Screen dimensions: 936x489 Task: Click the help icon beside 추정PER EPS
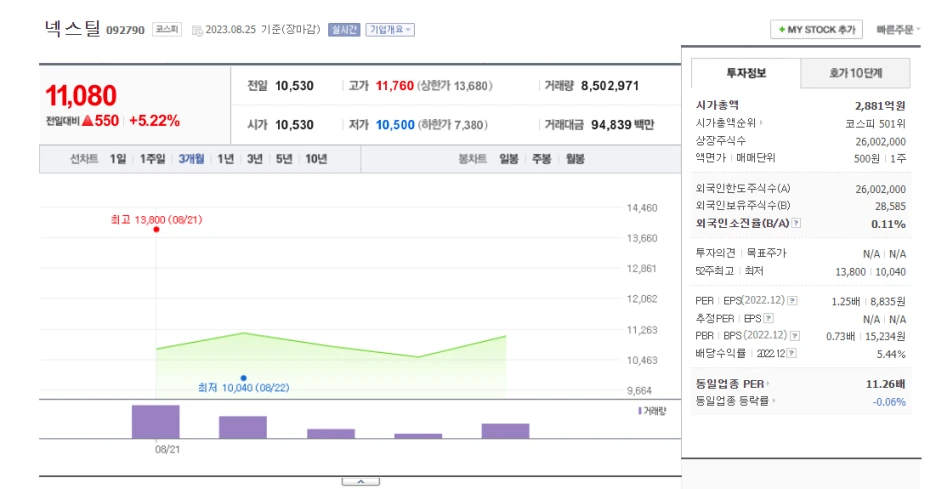click(x=769, y=318)
